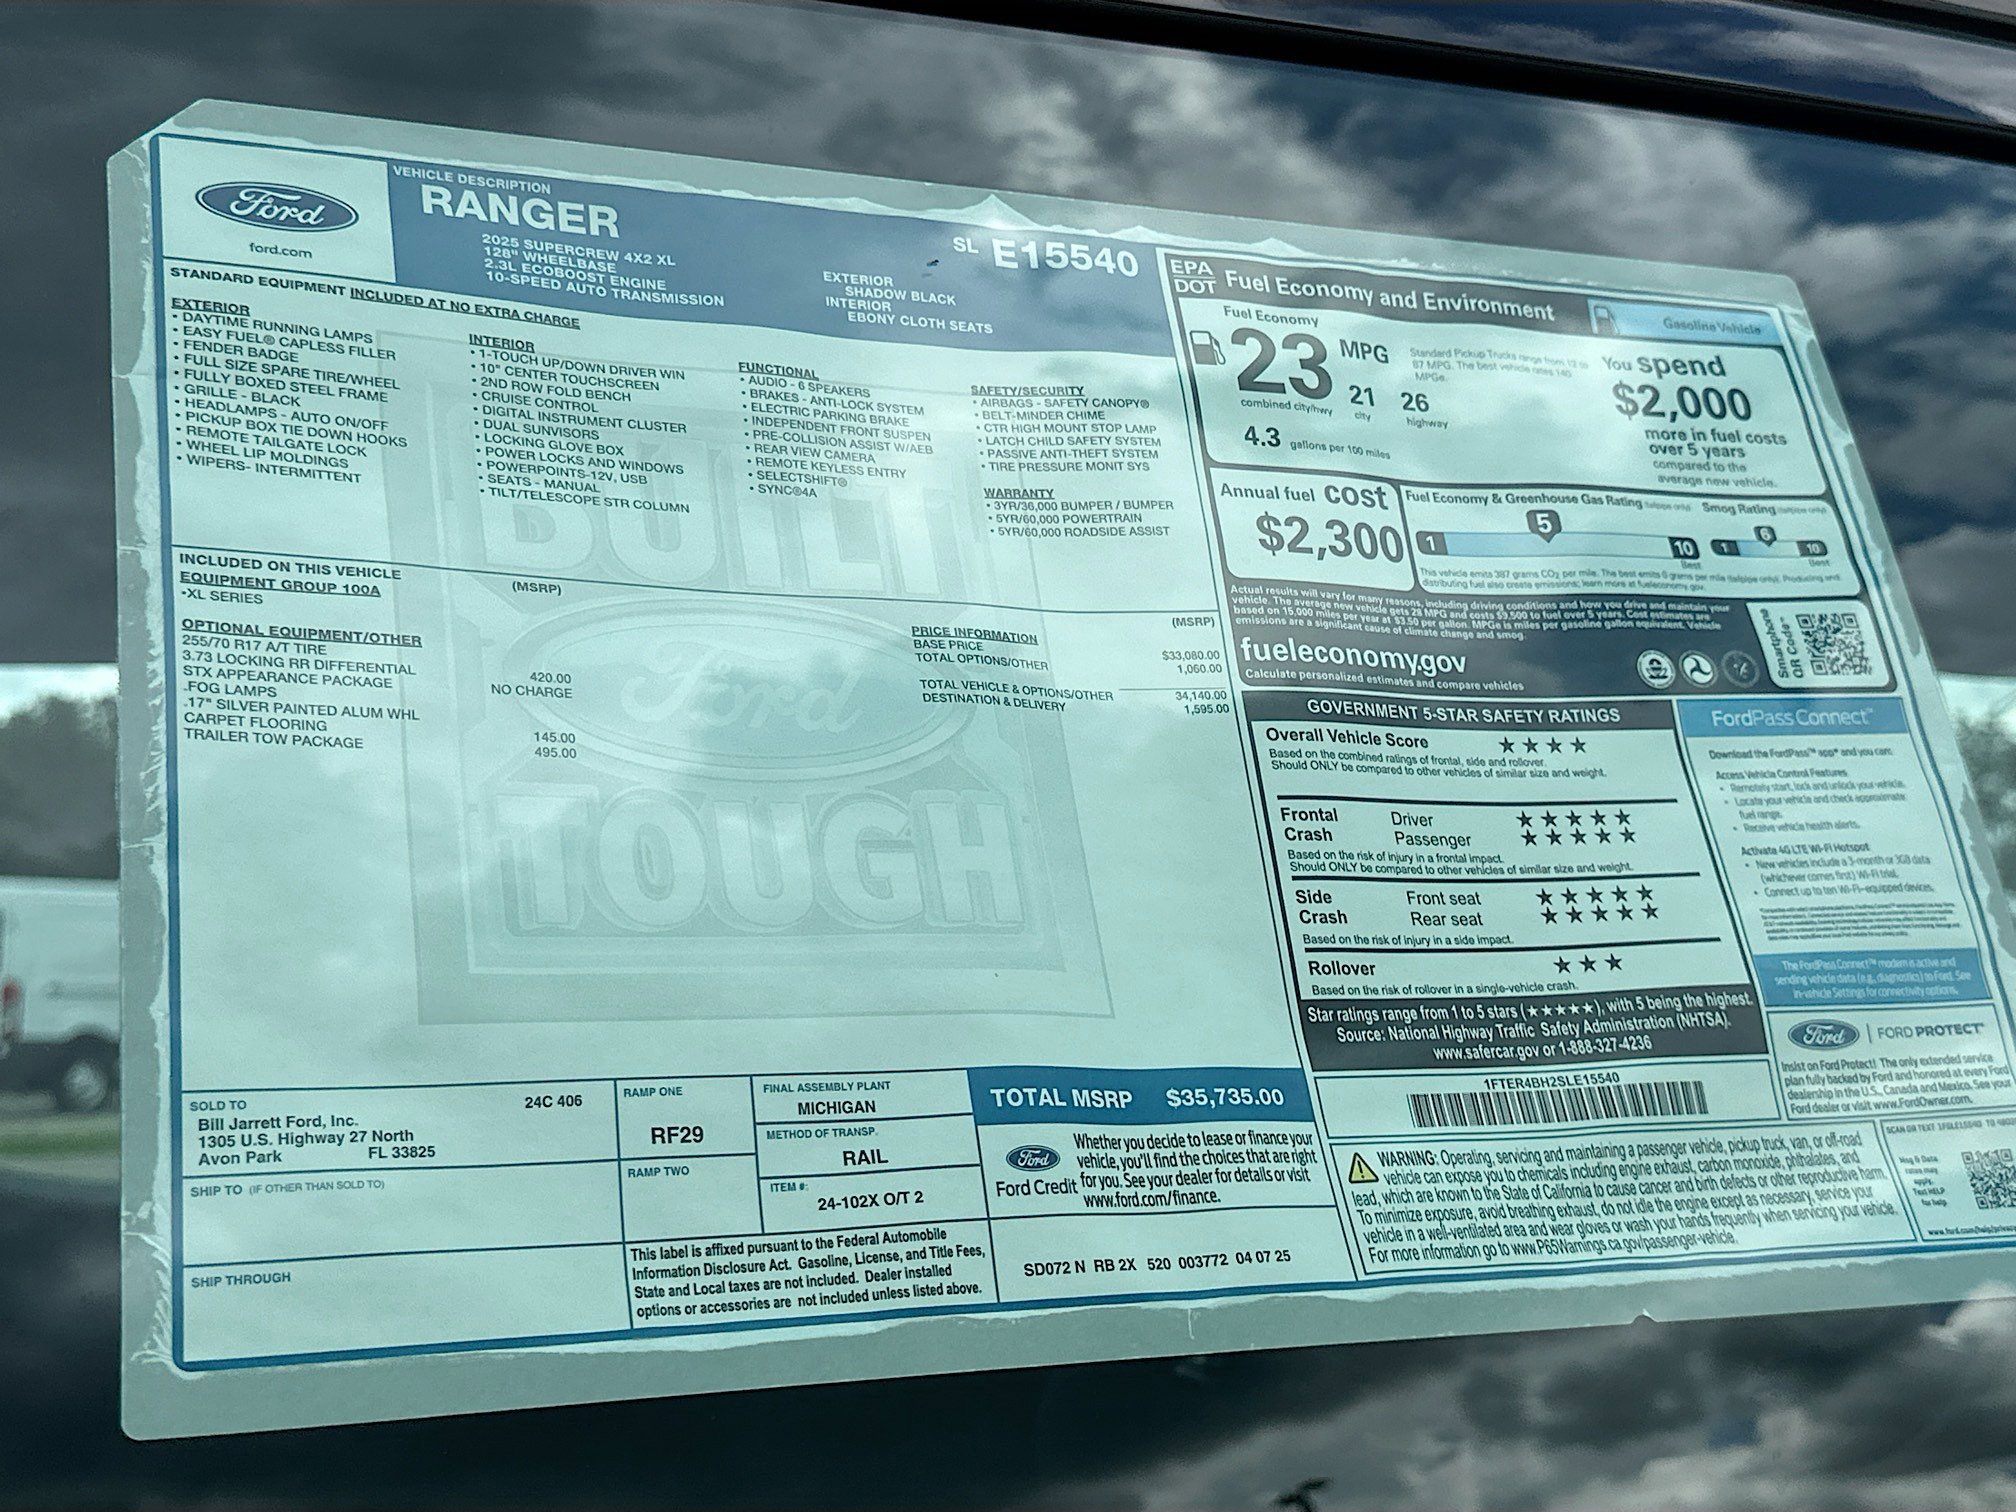
Task: Click the greenhouse gas rating marker 5
Action: [x=1543, y=524]
